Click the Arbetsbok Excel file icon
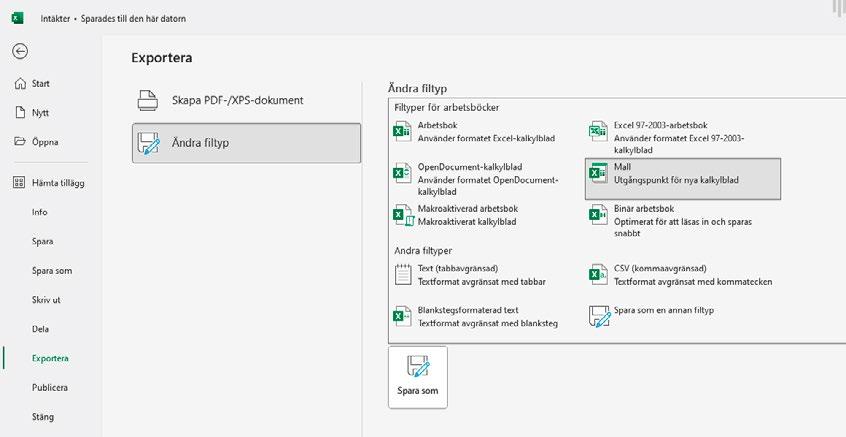 click(402, 131)
